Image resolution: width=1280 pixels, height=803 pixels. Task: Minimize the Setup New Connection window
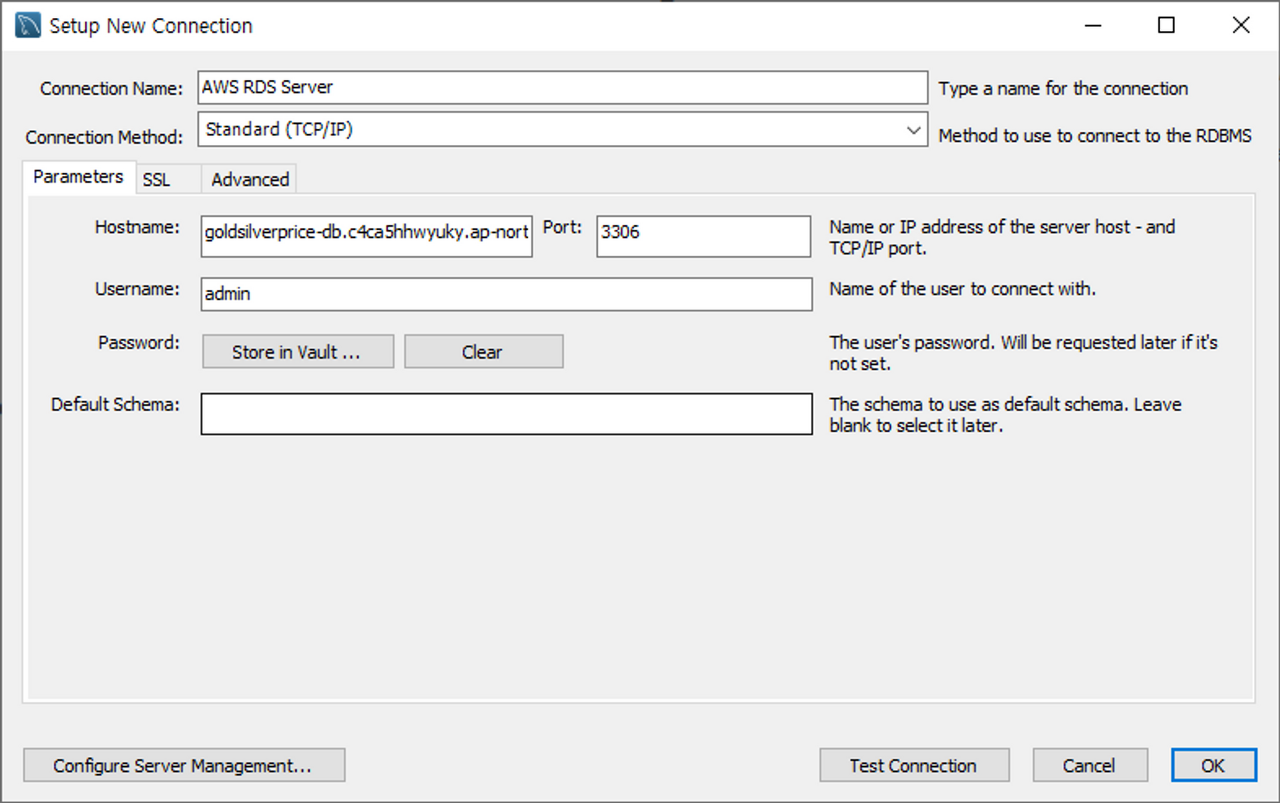1092,26
